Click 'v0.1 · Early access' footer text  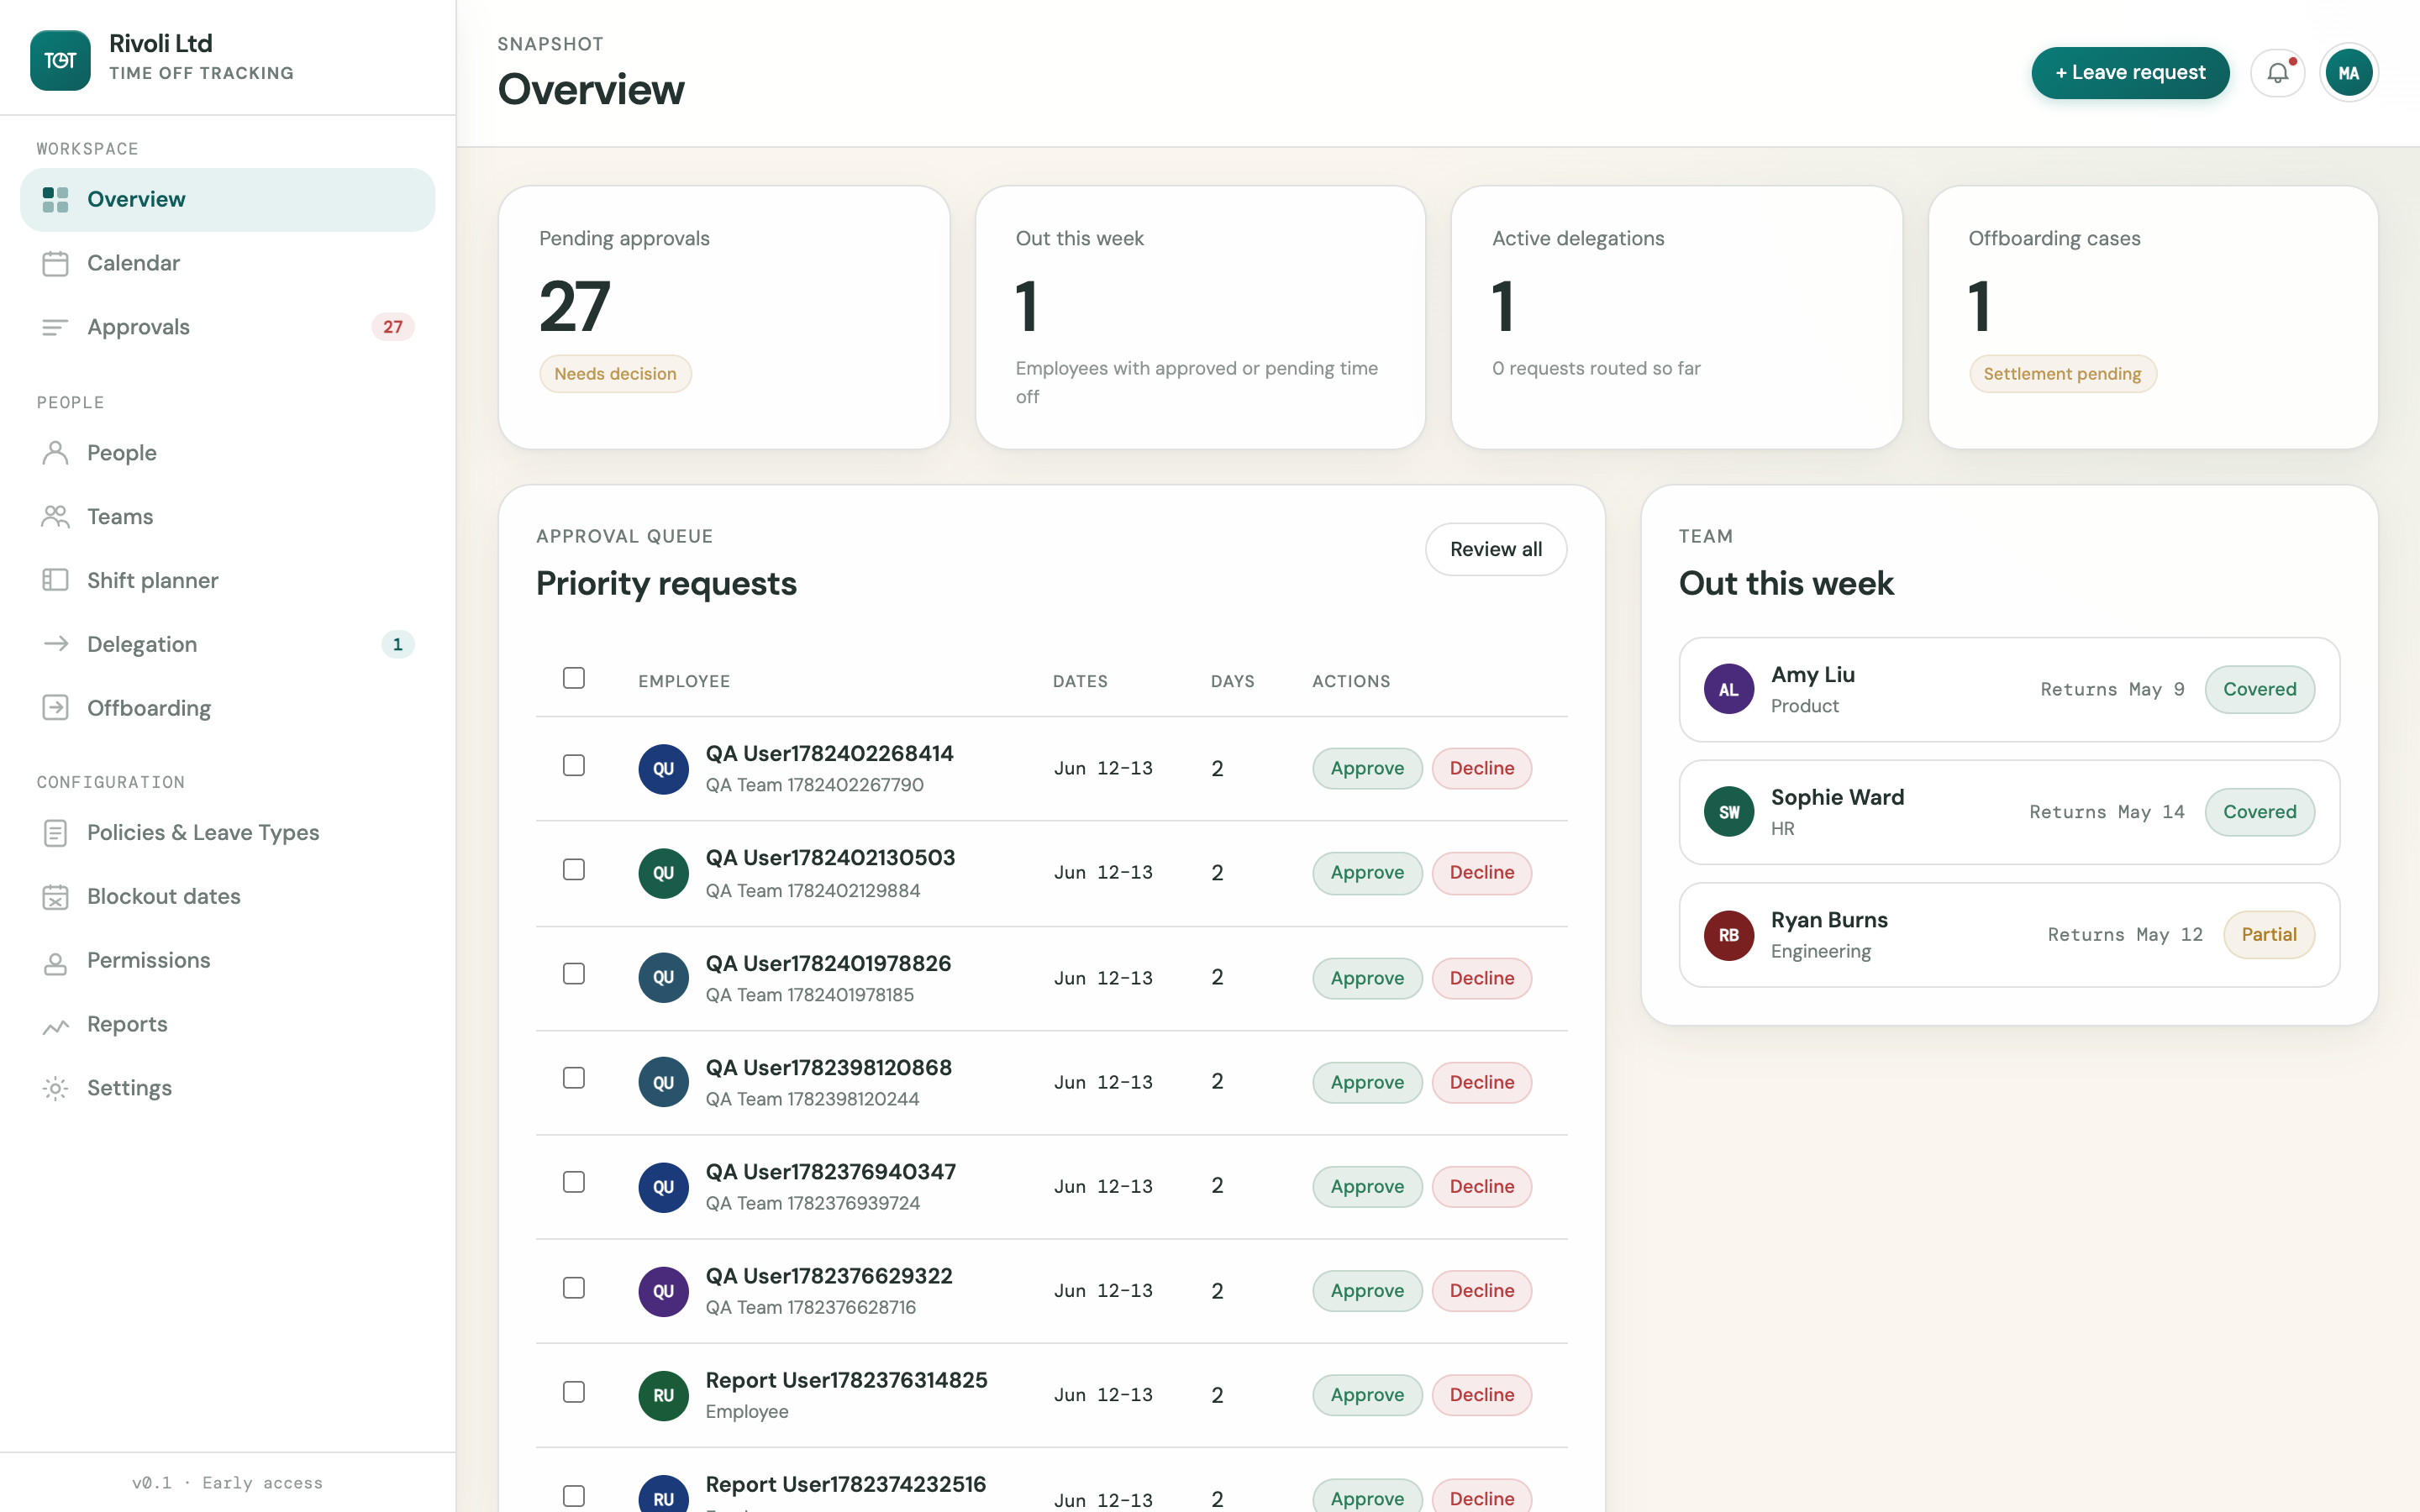pyautogui.click(x=227, y=1483)
